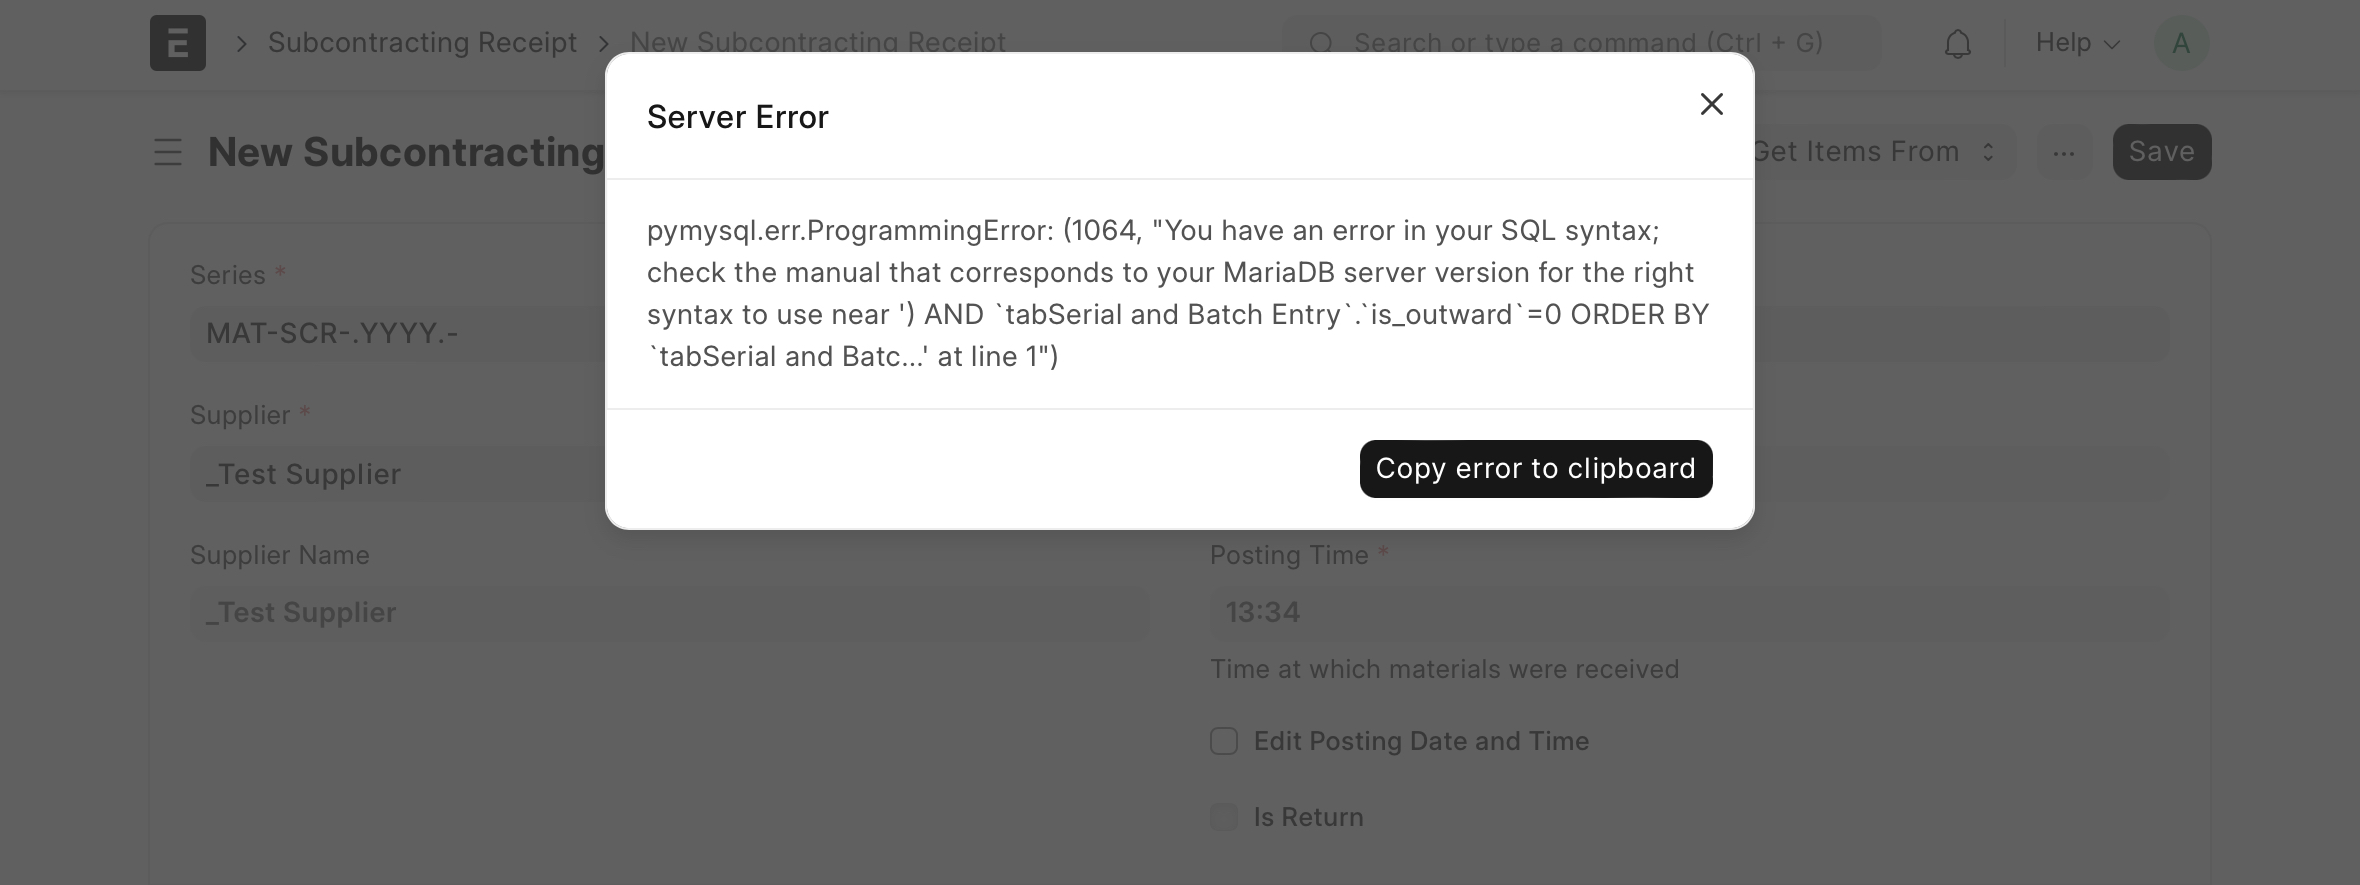The width and height of the screenshot is (2360, 885).
Task: Click the ERPNext home logo
Action: coord(178,43)
